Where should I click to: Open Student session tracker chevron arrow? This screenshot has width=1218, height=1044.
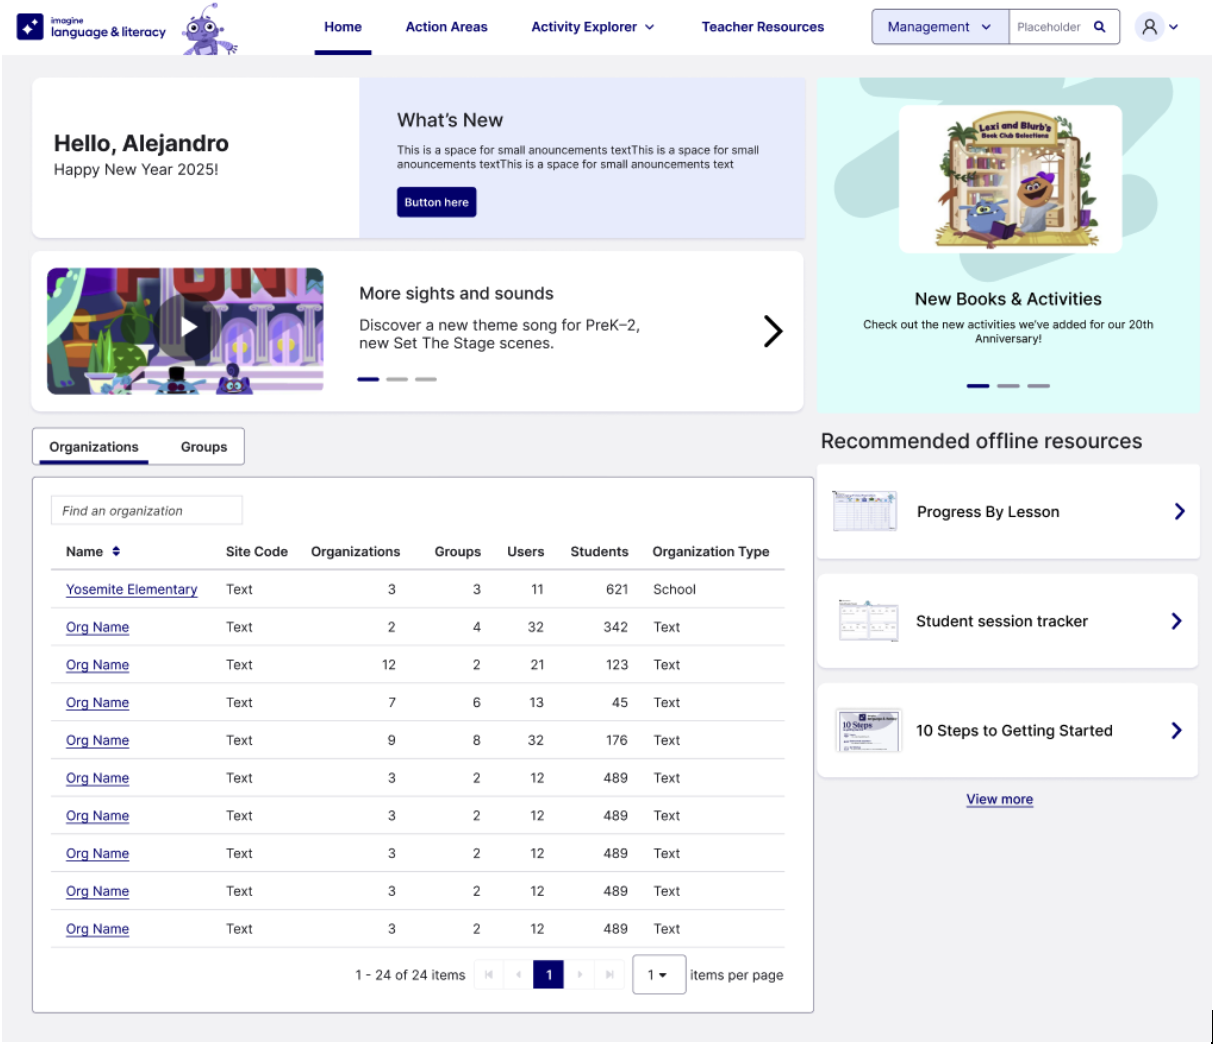pyautogui.click(x=1176, y=621)
